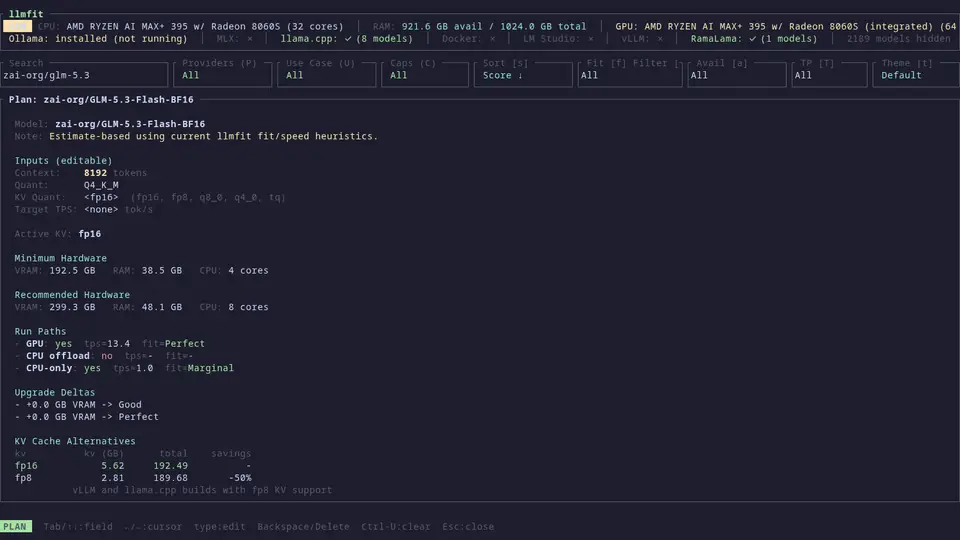This screenshot has width=960, height=540.
Task: Click the Ctrl-U:clear hint
Action: click(x=396, y=527)
